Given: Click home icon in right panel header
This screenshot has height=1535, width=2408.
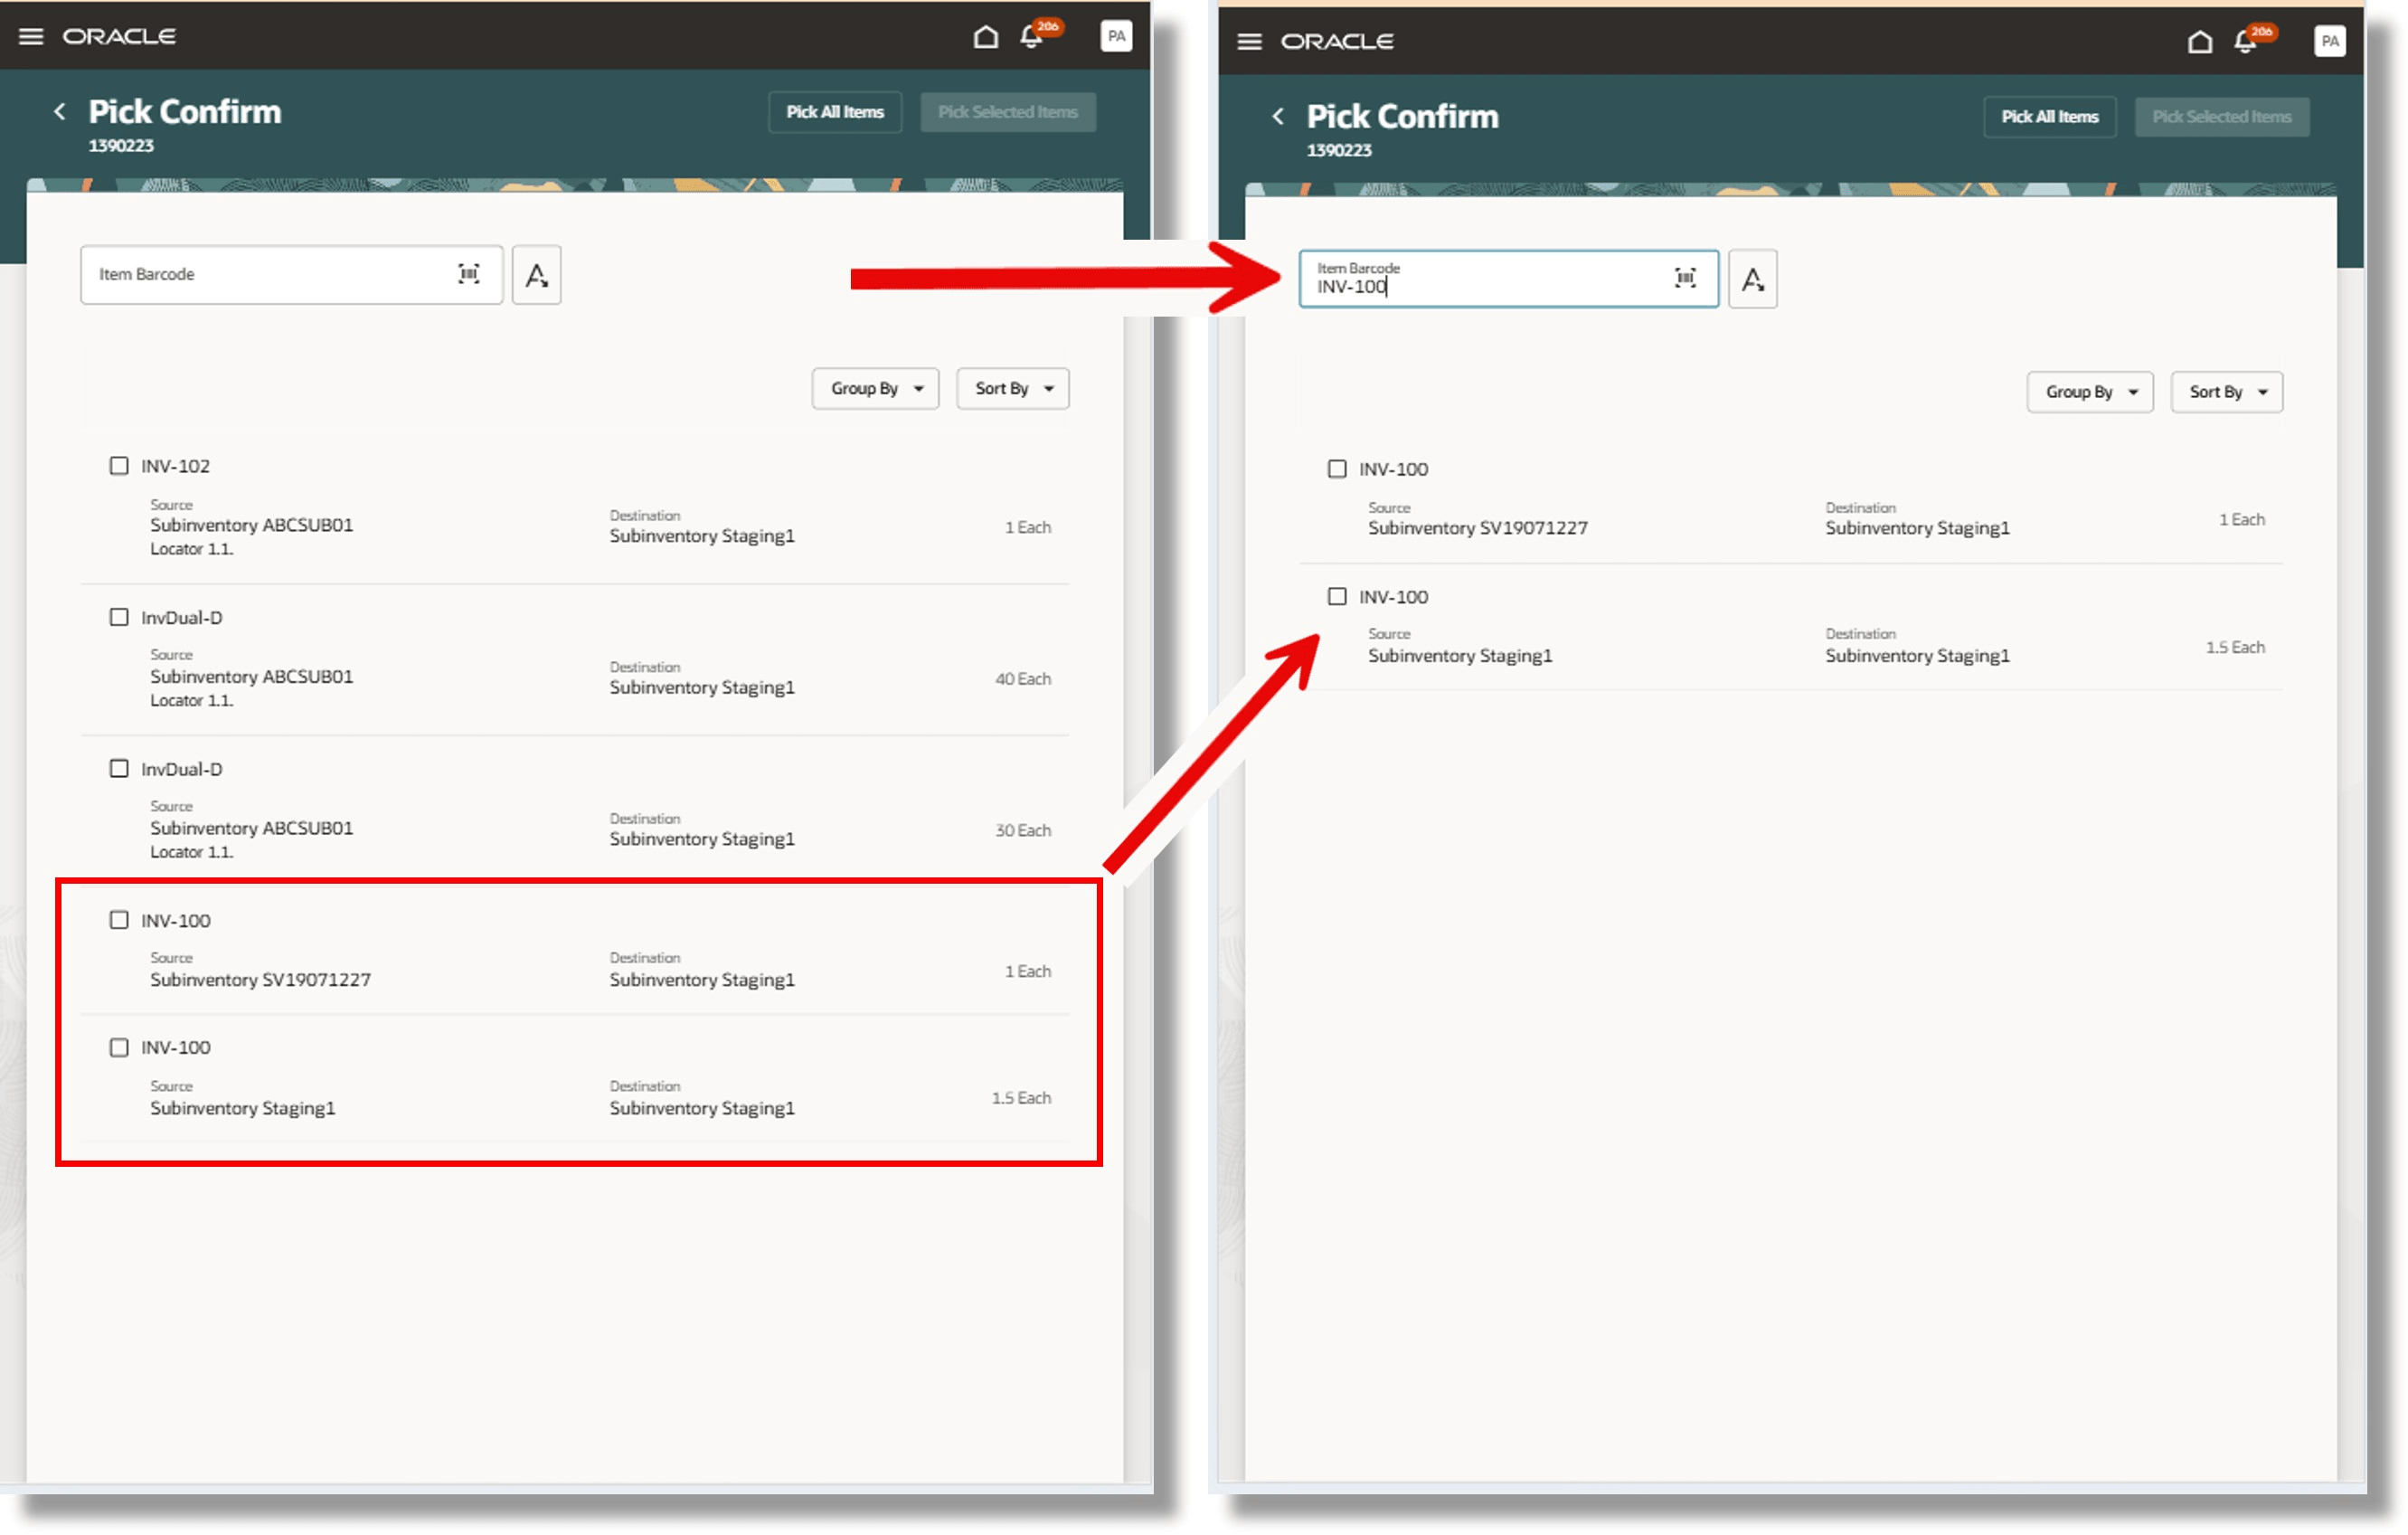Looking at the screenshot, I should [2199, 42].
